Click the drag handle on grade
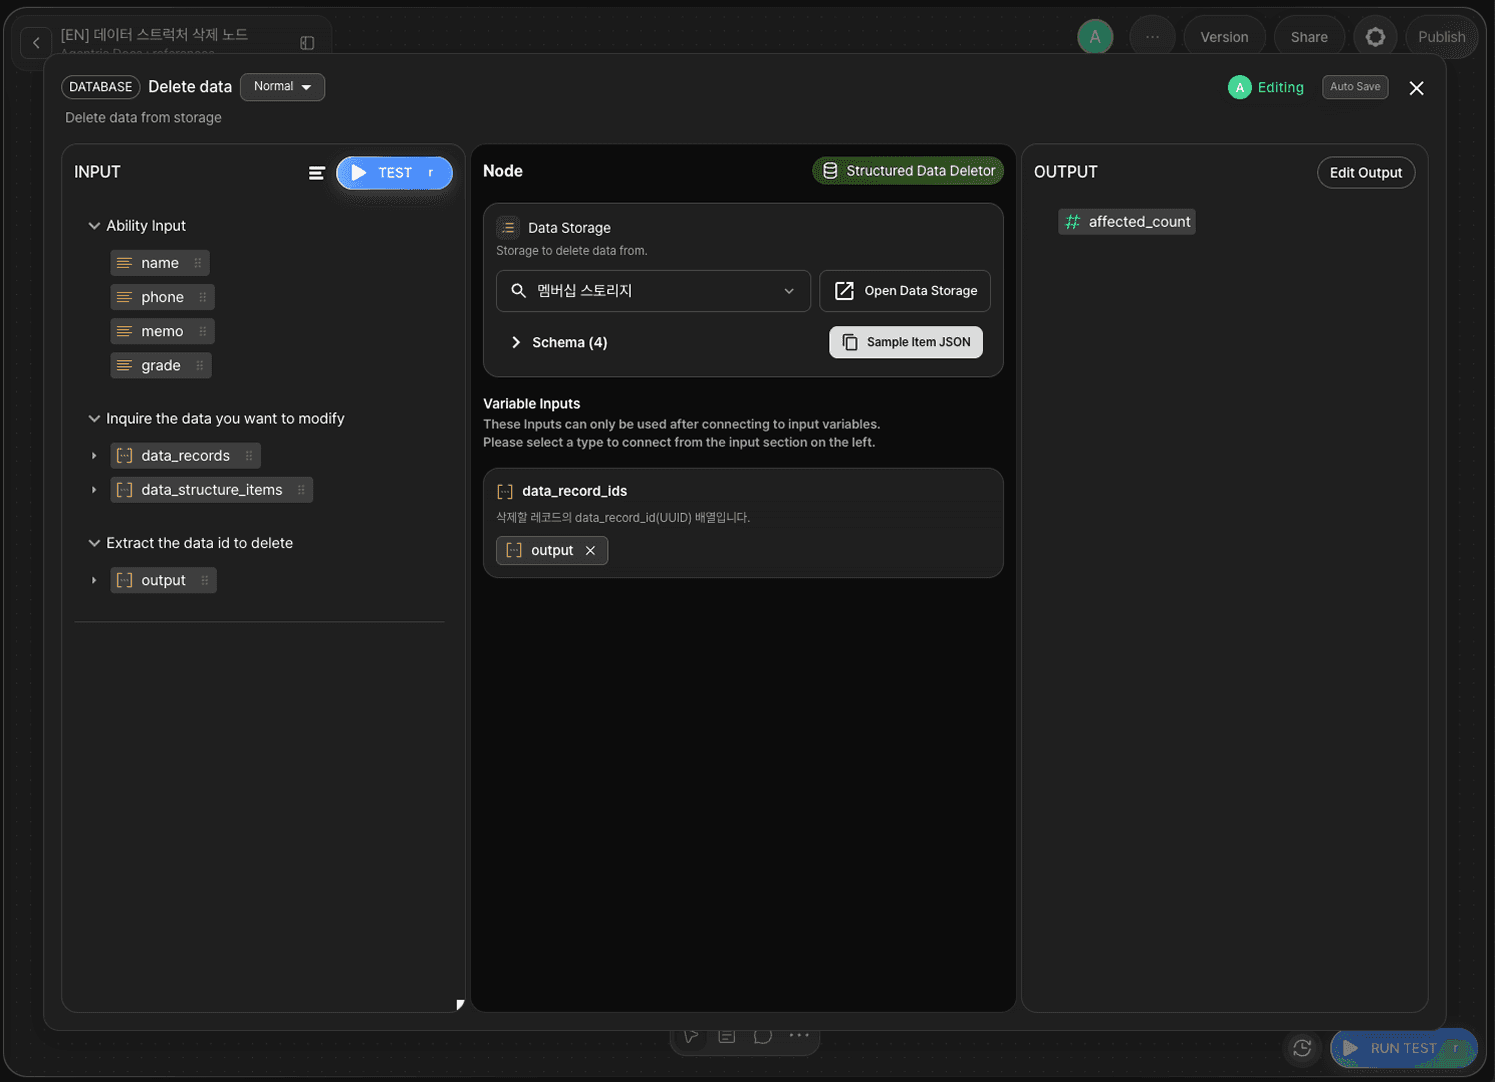 click(x=200, y=365)
